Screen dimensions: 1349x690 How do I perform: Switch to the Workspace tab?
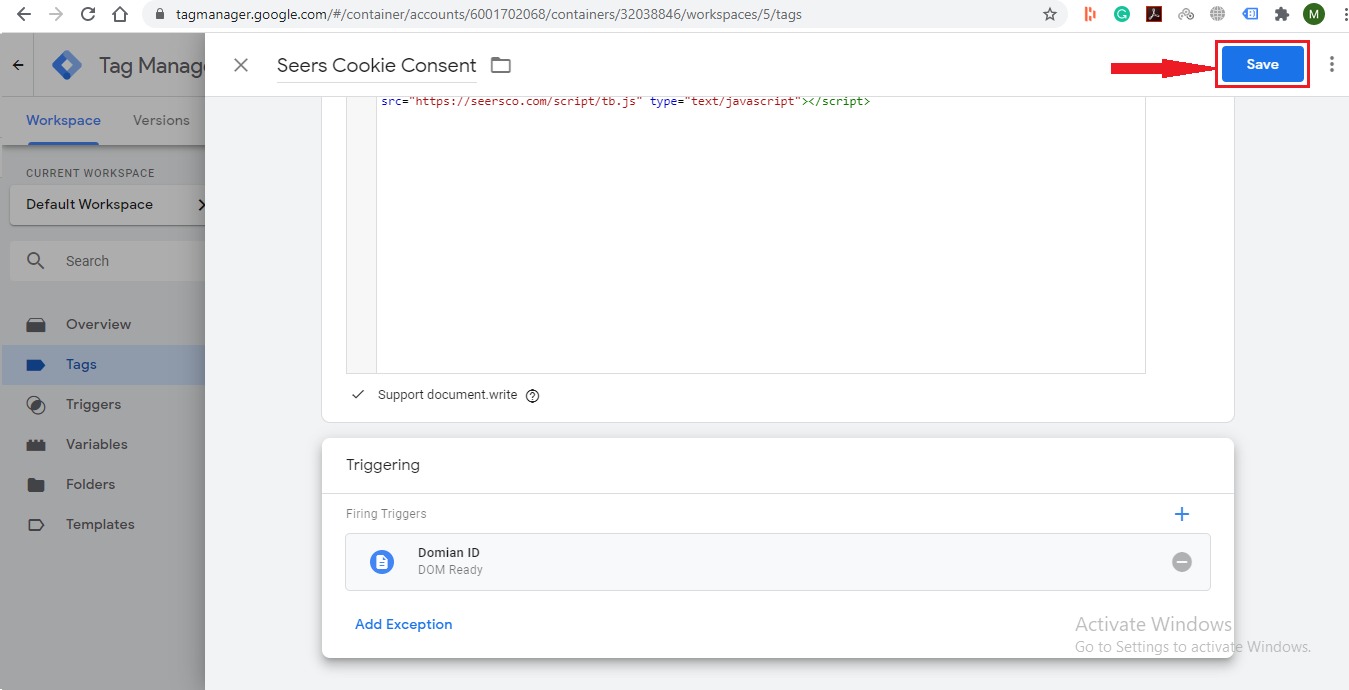[x=63, y=120]
